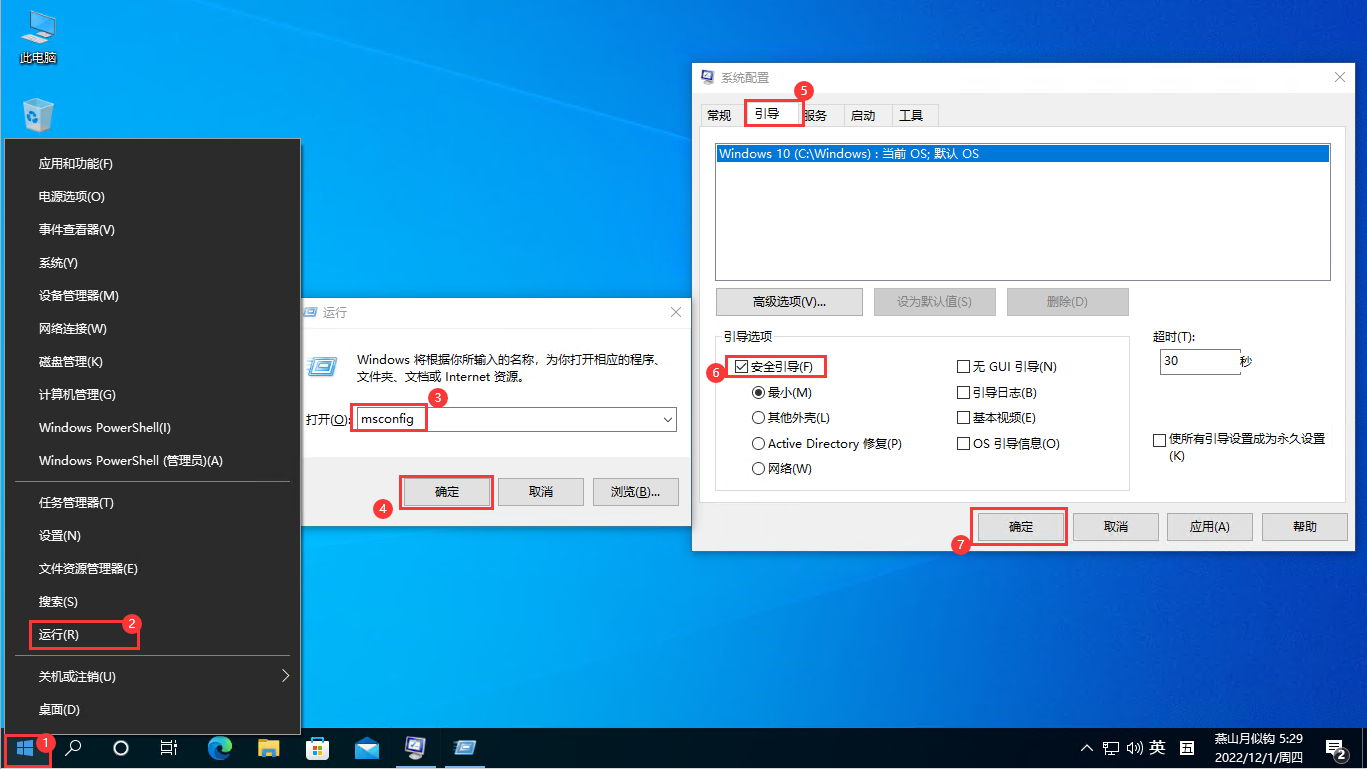Expand the 打开 combo box dropdown arrow
1367x769 pixels.
[x=667, y=420]
